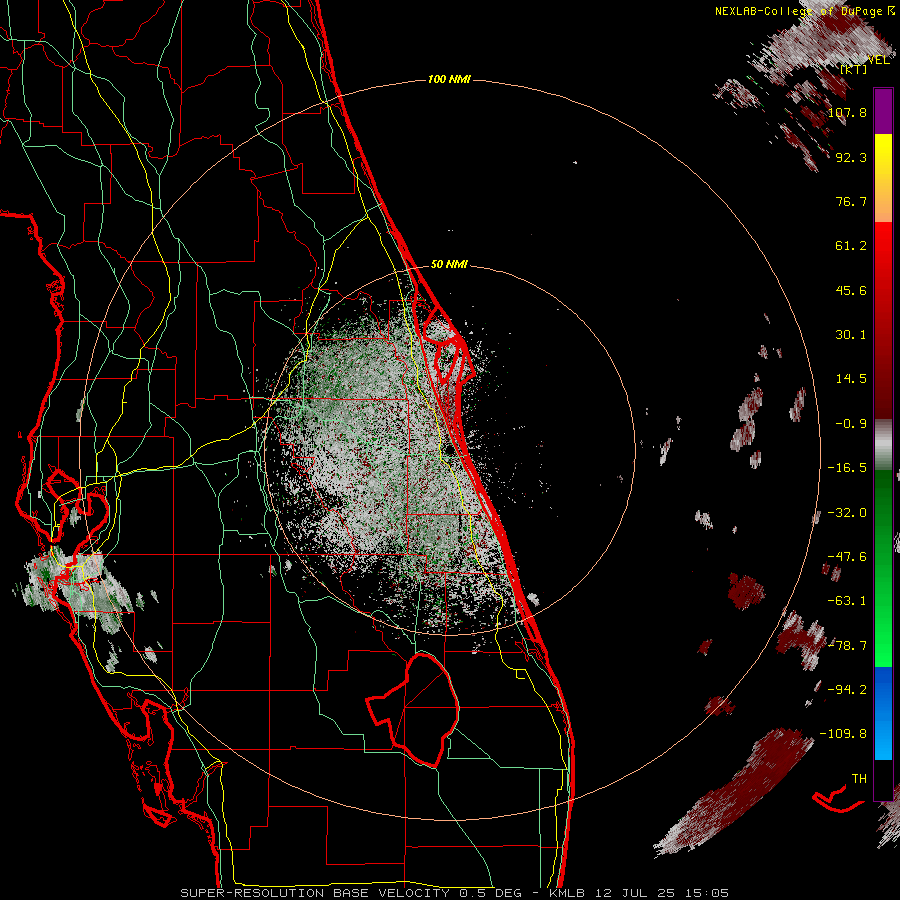Screen dimensions: 900x900
Task: Click the VEL label above the color scale
Action: [879, 60]
